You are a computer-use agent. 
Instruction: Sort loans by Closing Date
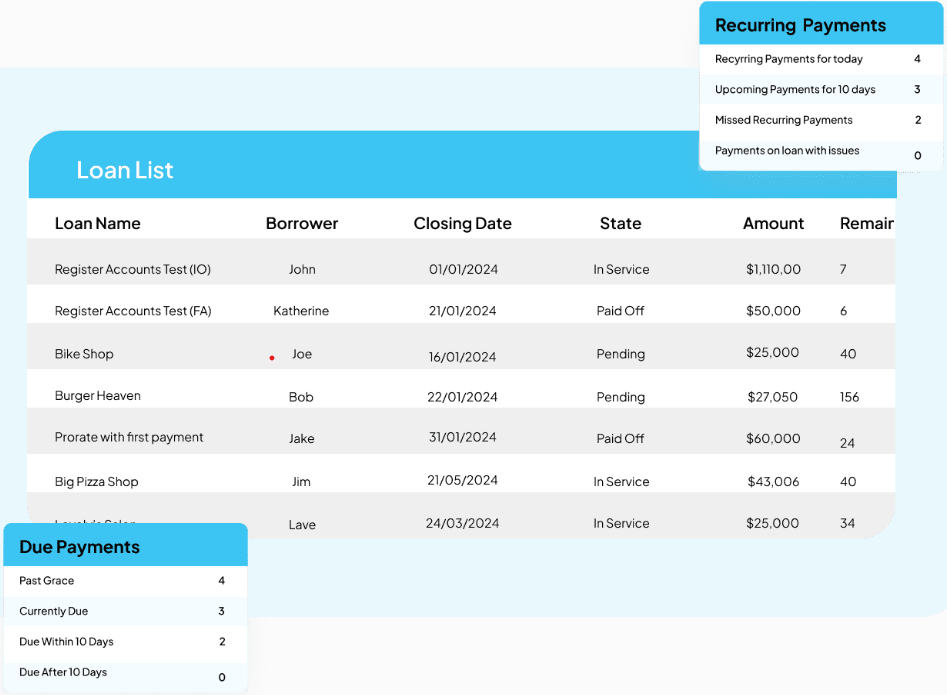click(x=462, y=223)
